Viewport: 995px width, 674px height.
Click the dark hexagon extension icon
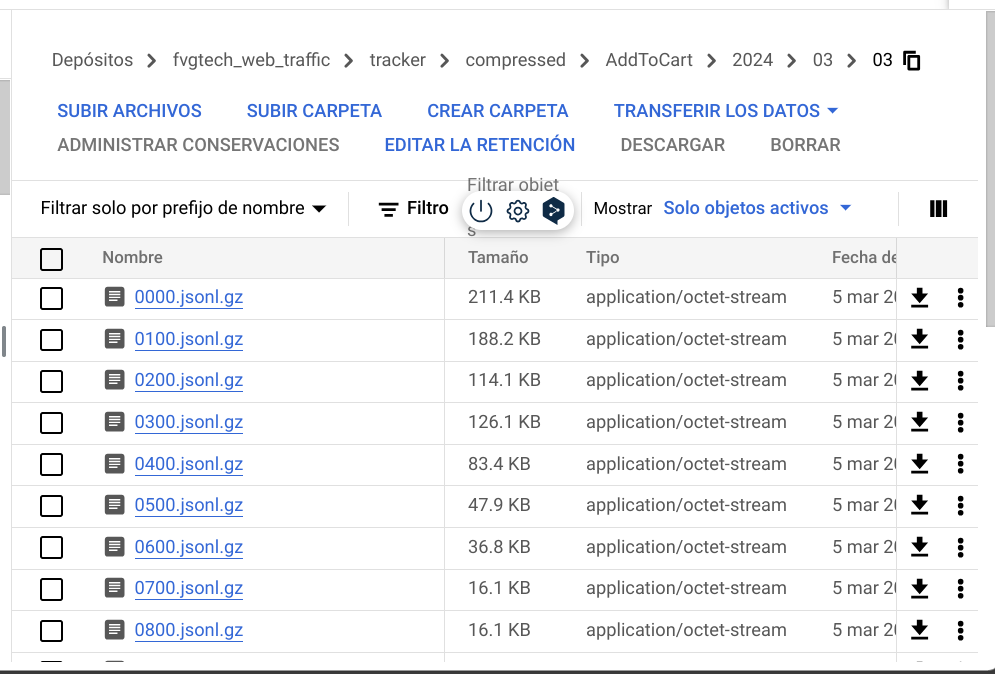(x=553, y=210)
